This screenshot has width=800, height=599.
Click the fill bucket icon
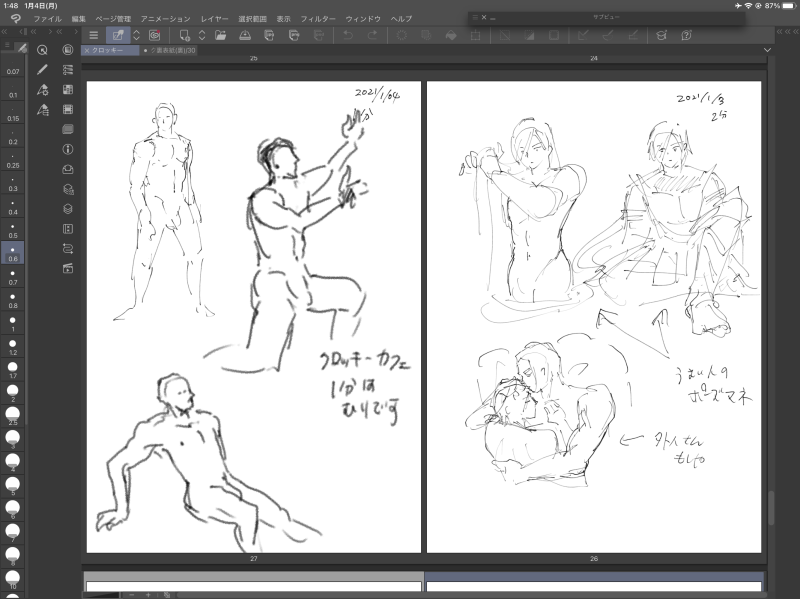click(x=451, y=35)
